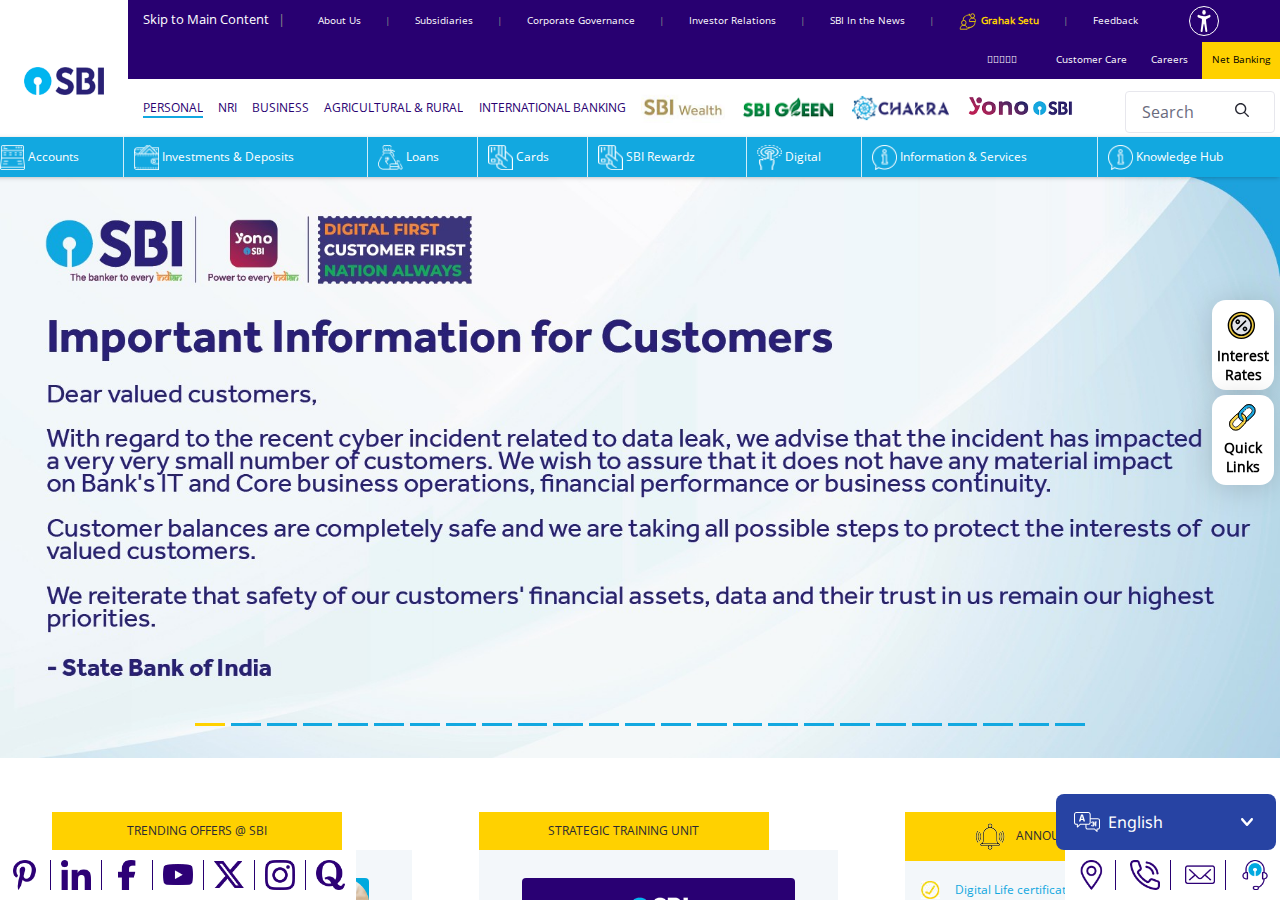Image resolution: width=1280 pixels, height=900 pixels.
Task: Select the NRI tab
Action: [x=227, y=108]
